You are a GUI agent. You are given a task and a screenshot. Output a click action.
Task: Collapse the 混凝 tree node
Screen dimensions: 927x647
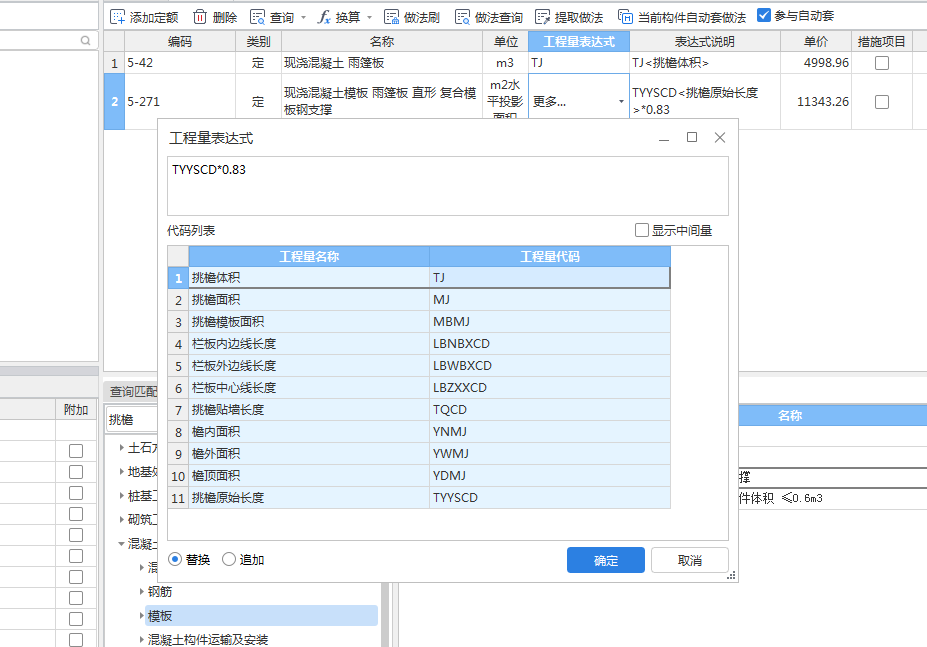pyautogui.click(x=121, y=544)
